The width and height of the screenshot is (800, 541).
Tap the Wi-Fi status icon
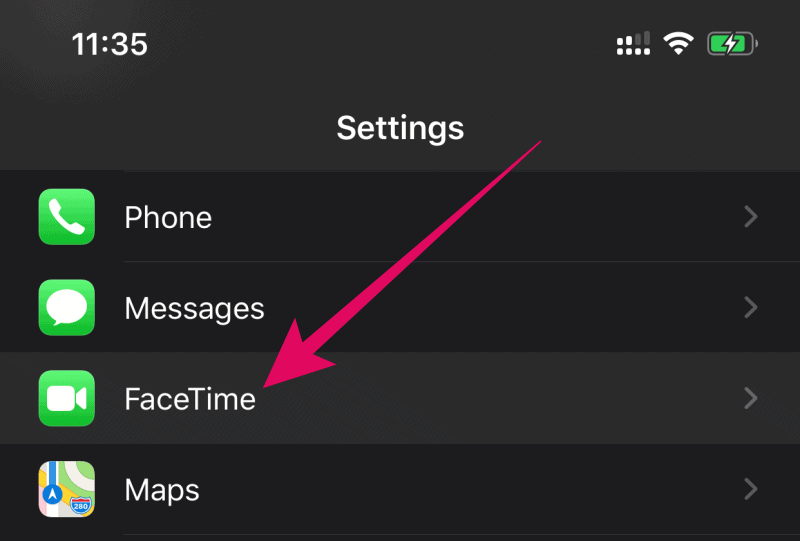678,43
